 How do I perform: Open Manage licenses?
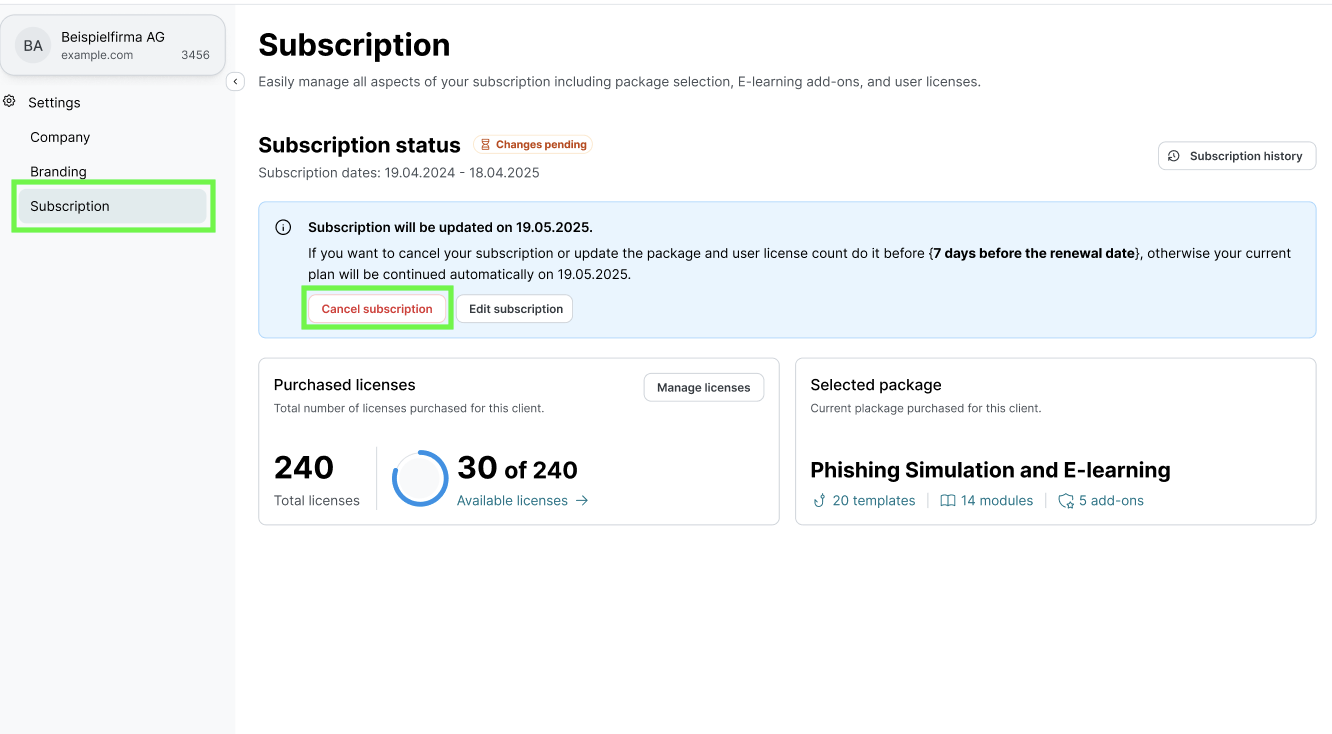coord(703,387)
